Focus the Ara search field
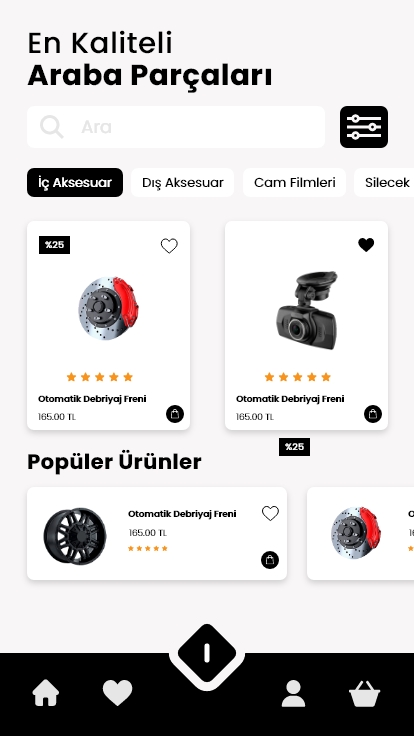Viewport: 414px width, 736px height. coord(176,127)
